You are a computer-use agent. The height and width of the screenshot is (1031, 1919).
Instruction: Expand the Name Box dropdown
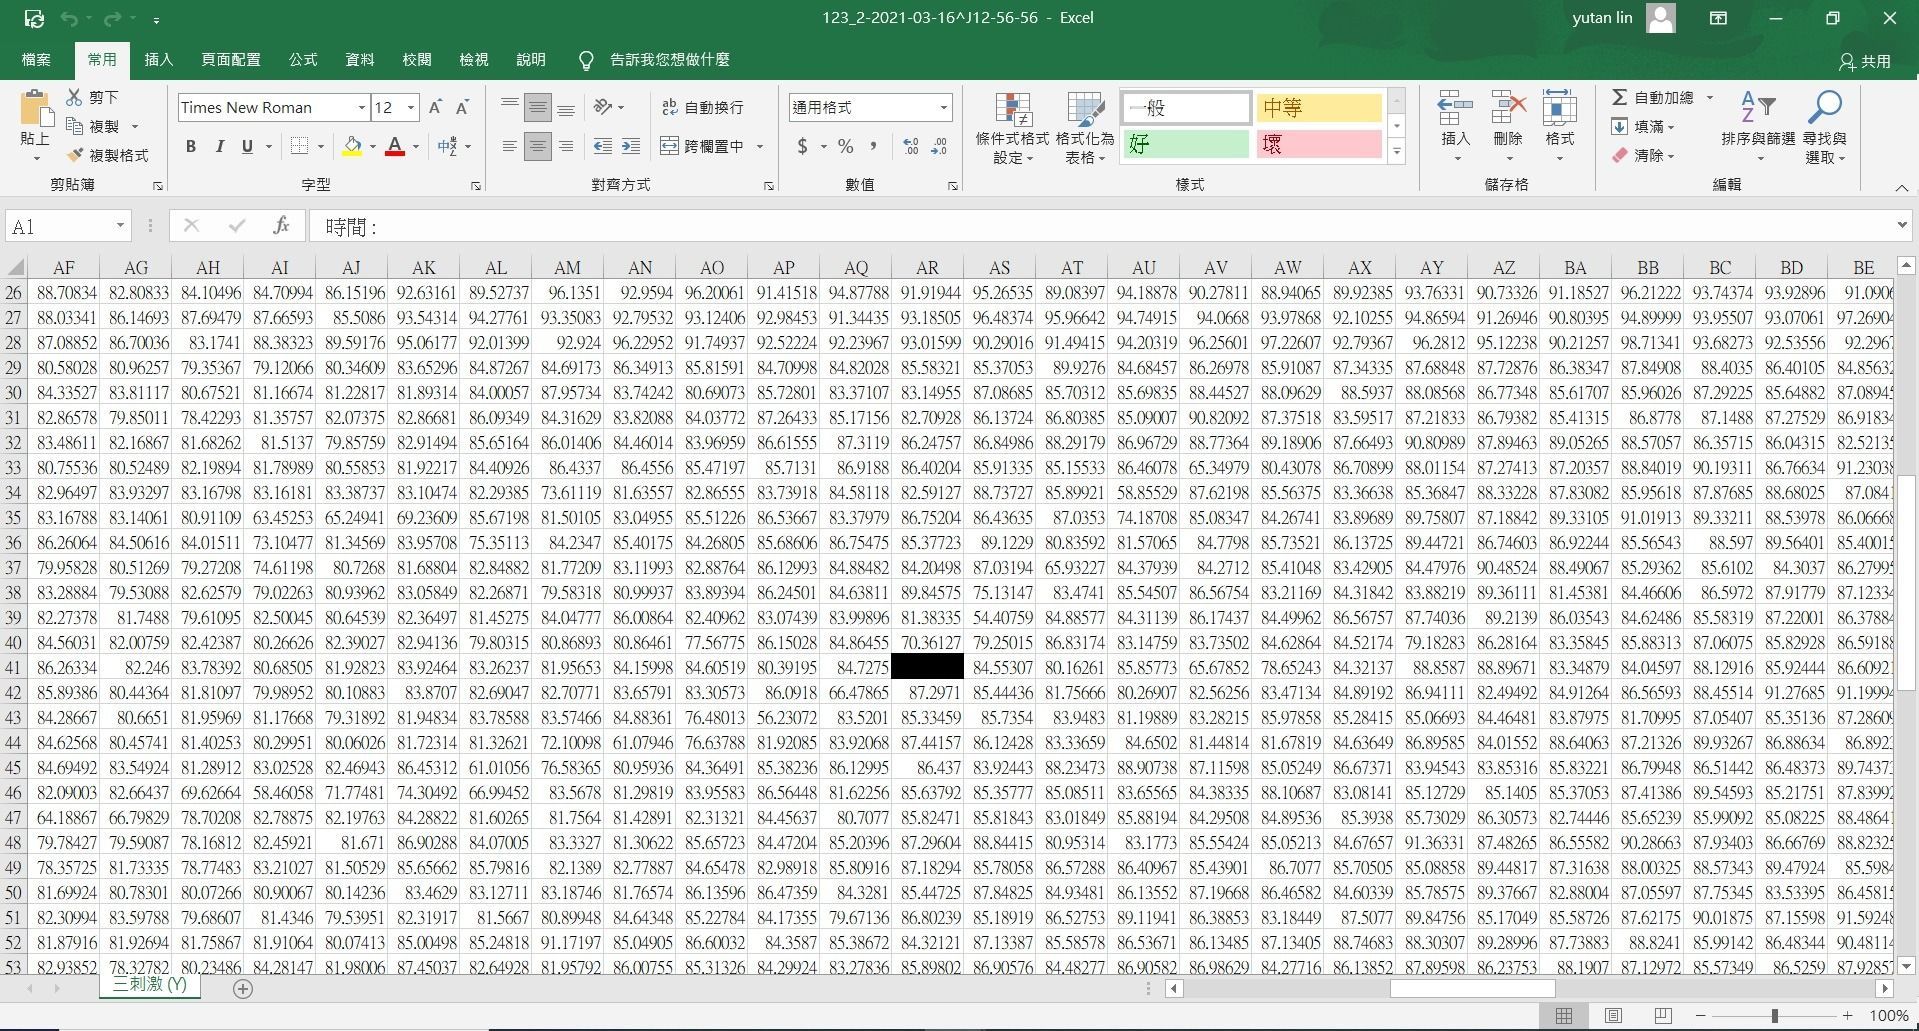coord(120,226)
